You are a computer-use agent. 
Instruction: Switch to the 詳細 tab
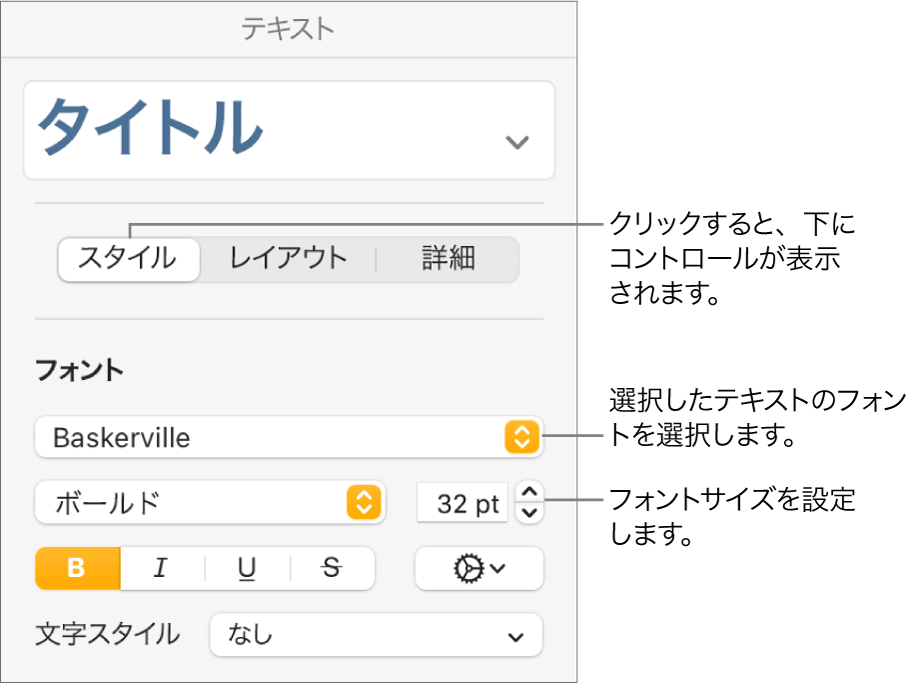tap(448, 259)
